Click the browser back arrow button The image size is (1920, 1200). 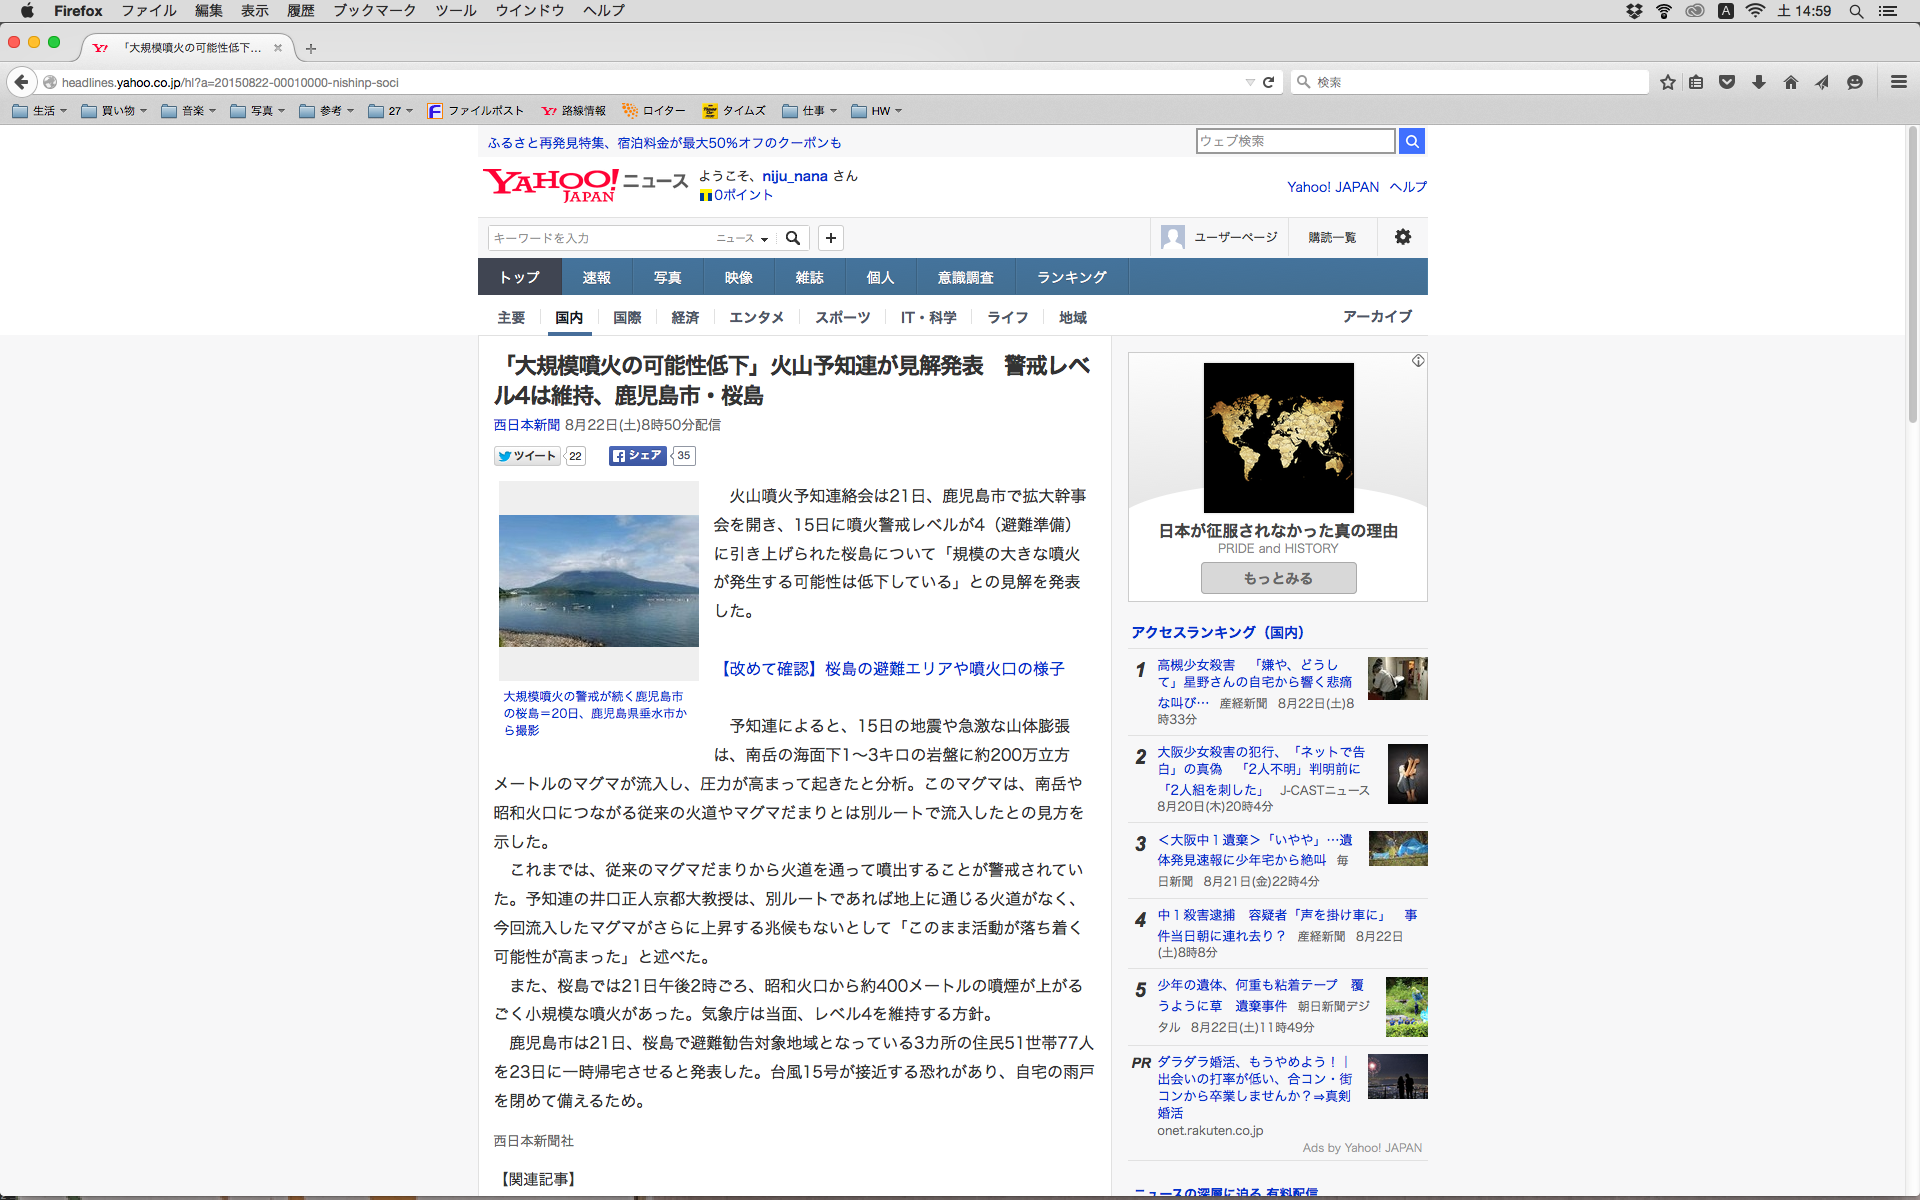[21, 82]
